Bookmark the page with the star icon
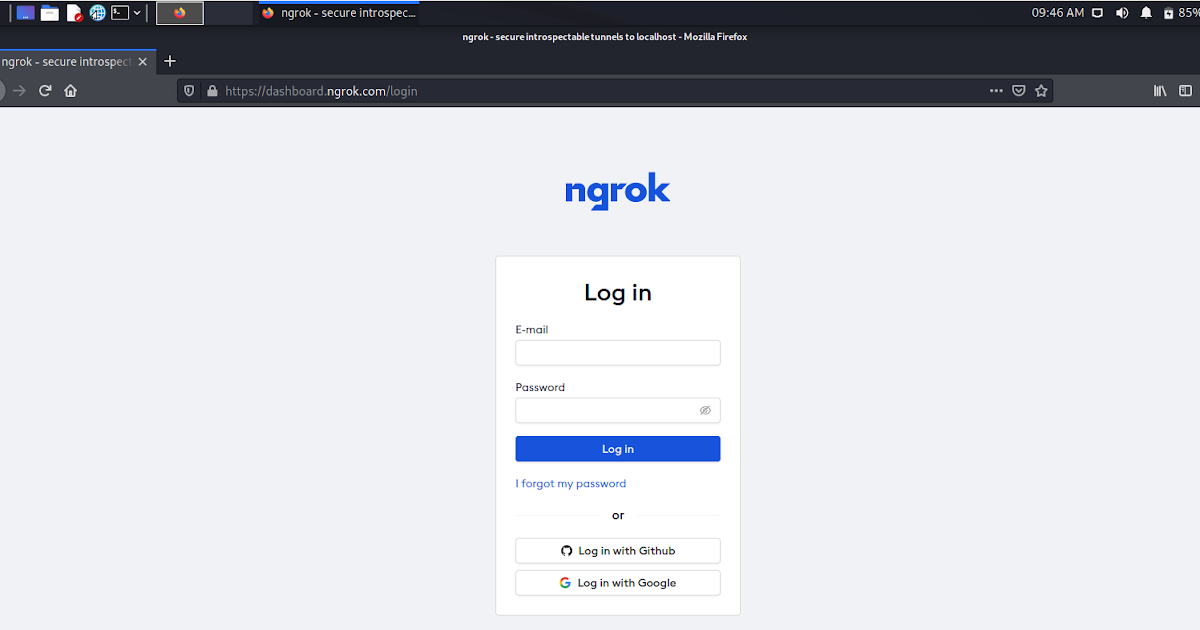The height and width of the screenshot is (630, 1200). 1041,90
